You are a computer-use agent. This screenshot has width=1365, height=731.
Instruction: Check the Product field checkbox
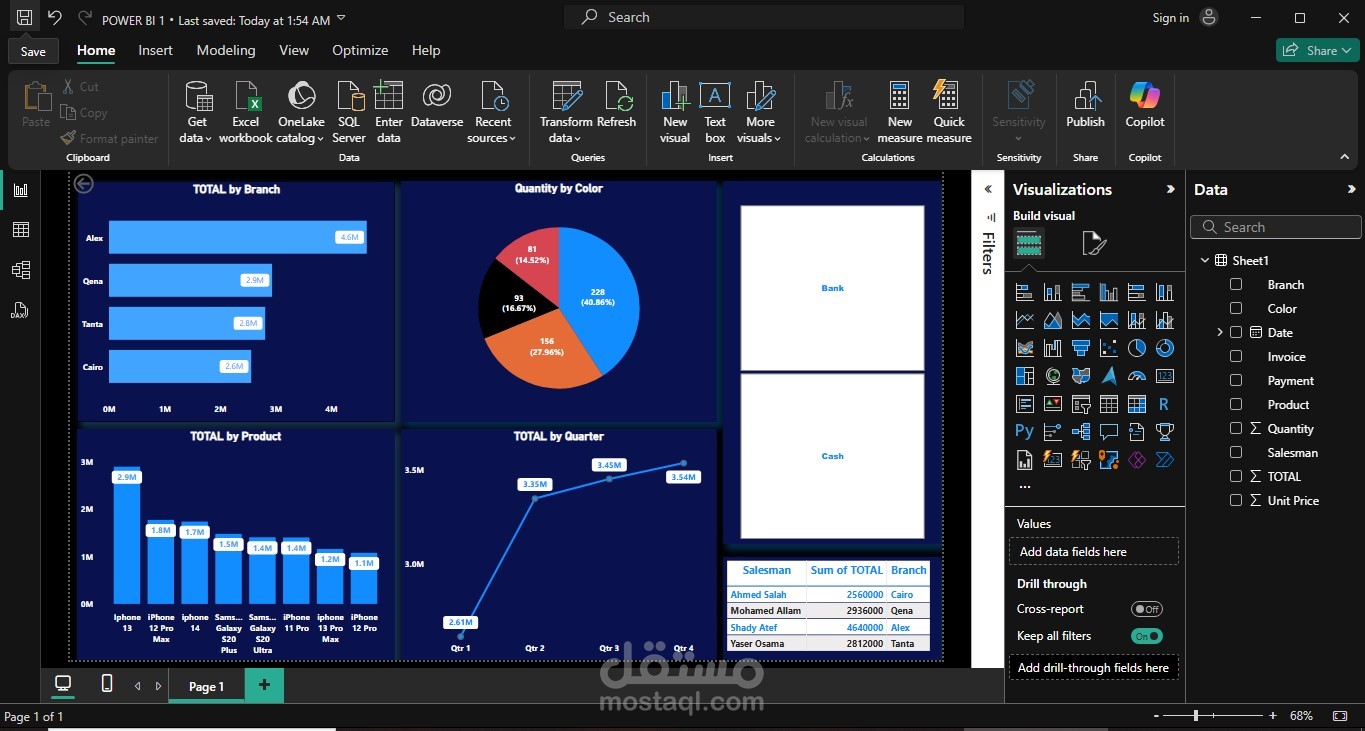click(1236, 405)
